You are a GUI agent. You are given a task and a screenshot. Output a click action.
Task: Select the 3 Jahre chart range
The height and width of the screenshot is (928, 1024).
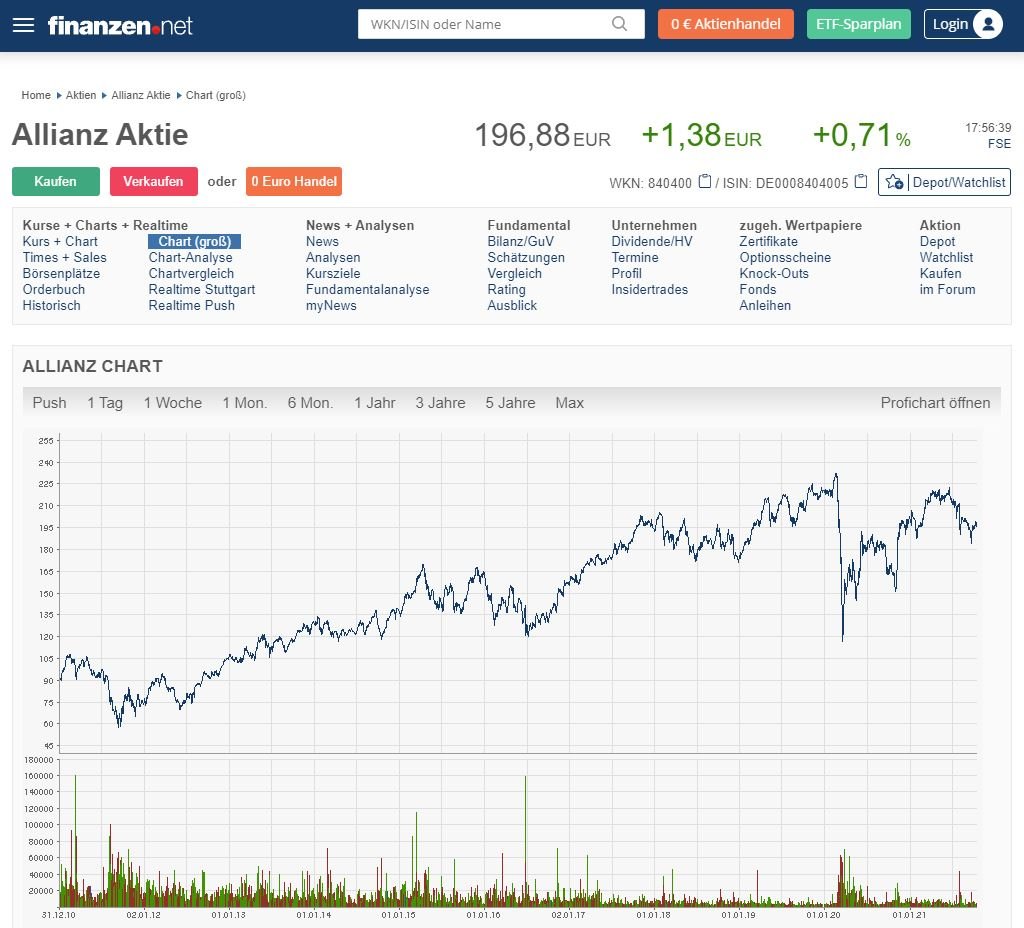(x=441, y=403)
